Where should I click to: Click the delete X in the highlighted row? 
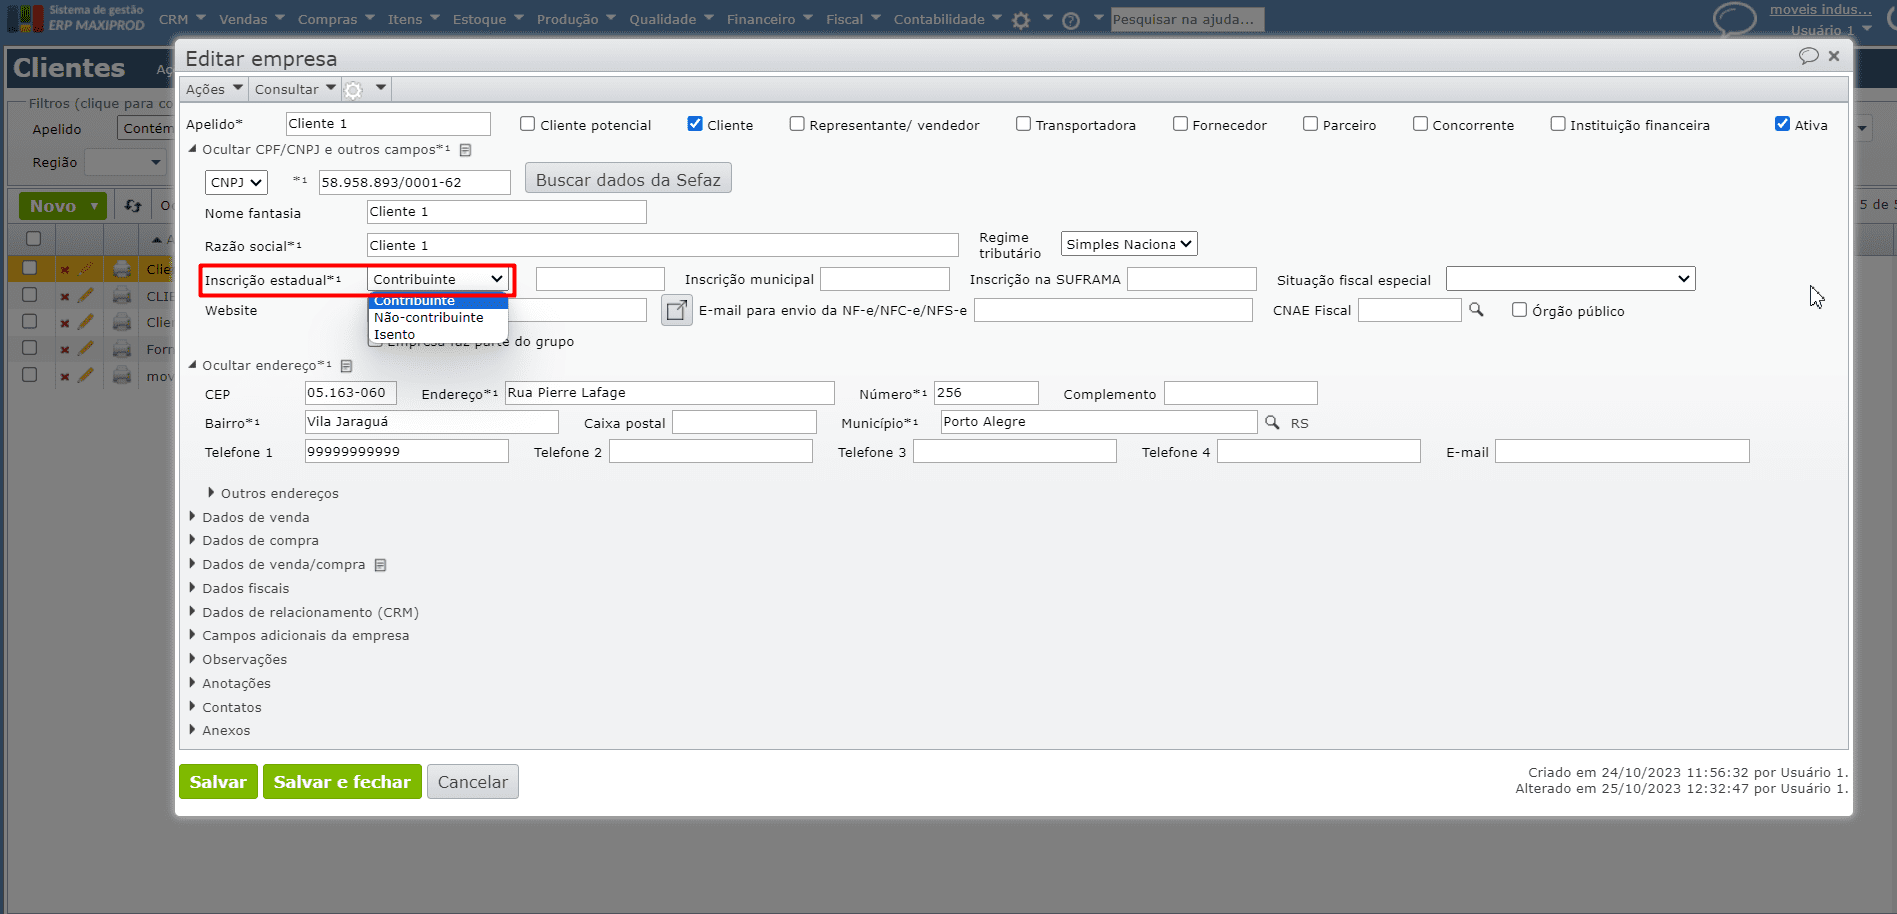click(x=65, y=269)
